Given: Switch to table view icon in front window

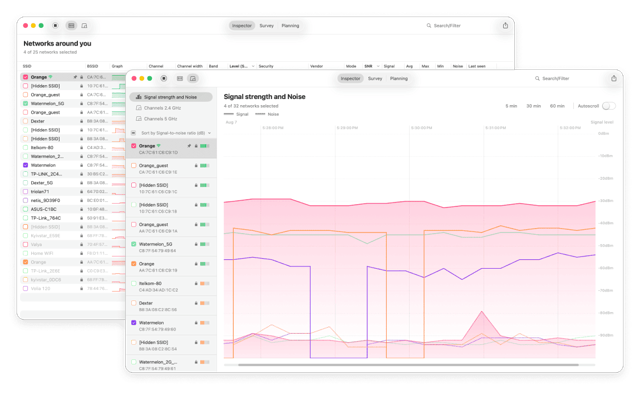Looking at the screenshot, I should [180, 78].
